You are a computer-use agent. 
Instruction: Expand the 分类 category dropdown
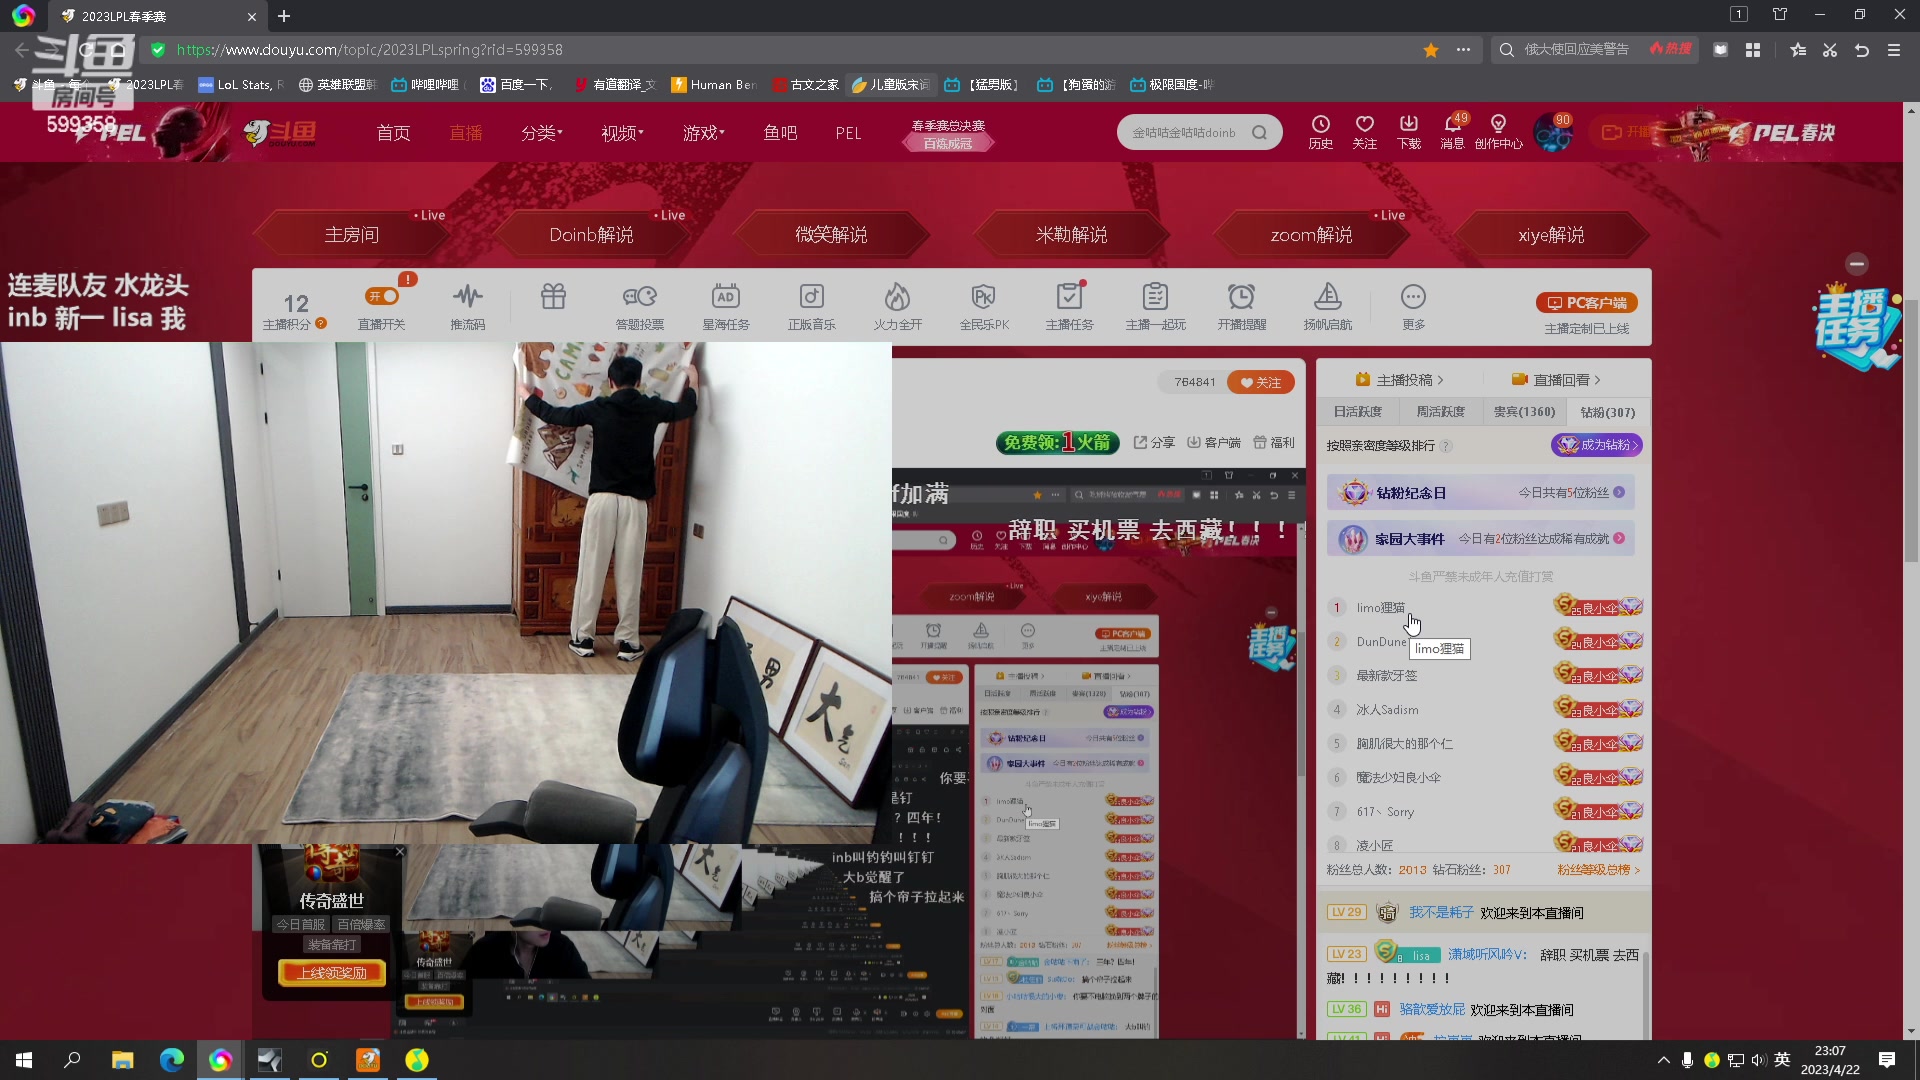541,133
